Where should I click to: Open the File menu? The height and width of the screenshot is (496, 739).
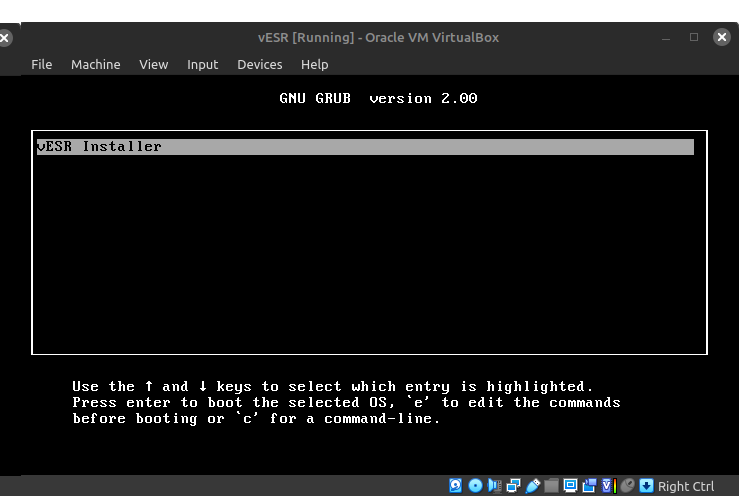tap(41, 64)
